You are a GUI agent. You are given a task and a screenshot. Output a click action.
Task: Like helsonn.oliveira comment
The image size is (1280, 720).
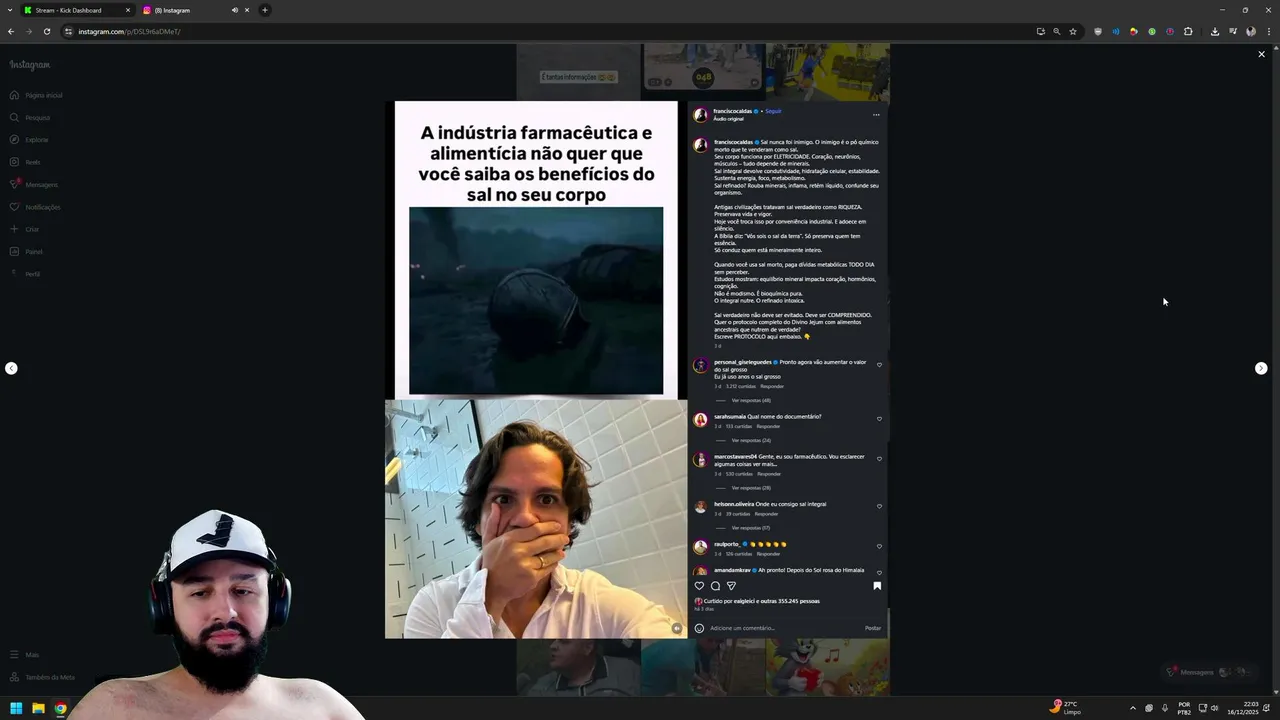tap(879, 507)
